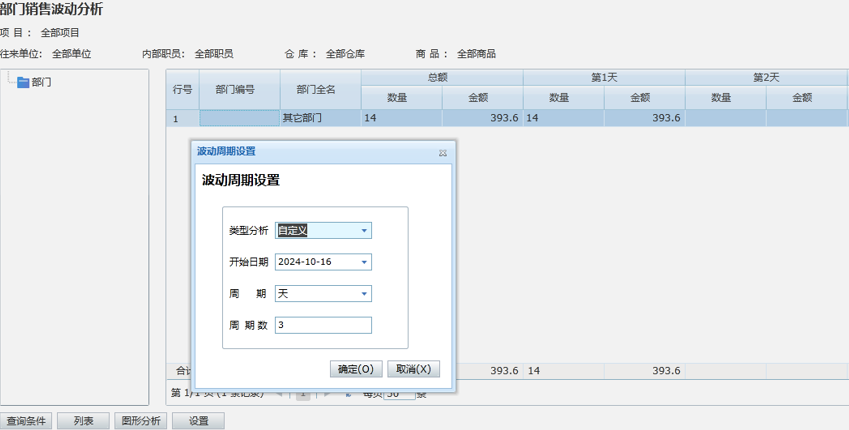The image size is (849, 430).
Task: Click the 第1天 column group header
Action: [x=604, y=77]
